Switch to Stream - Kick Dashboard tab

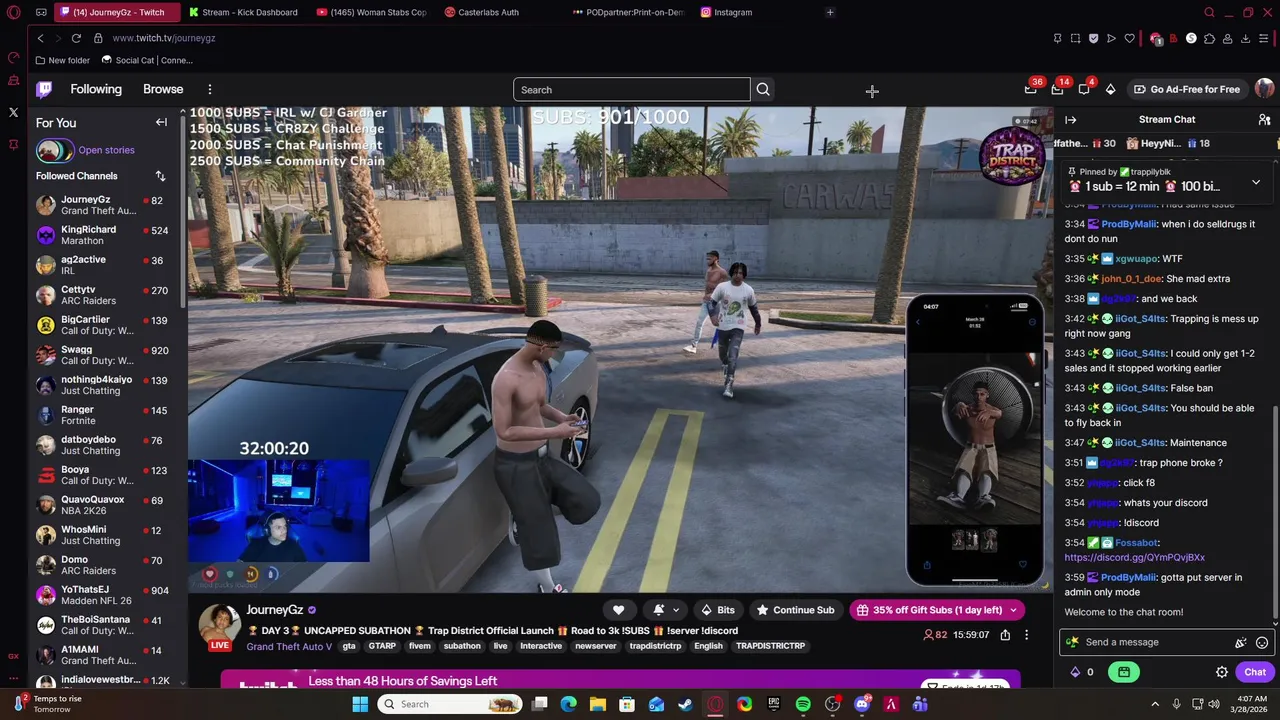(243, 12)
